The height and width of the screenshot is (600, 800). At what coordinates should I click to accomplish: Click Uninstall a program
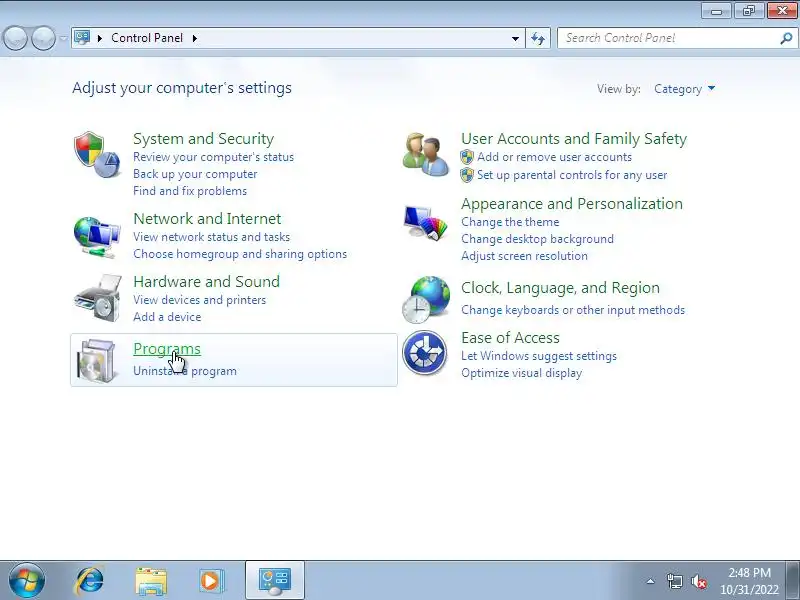[185, 371]
